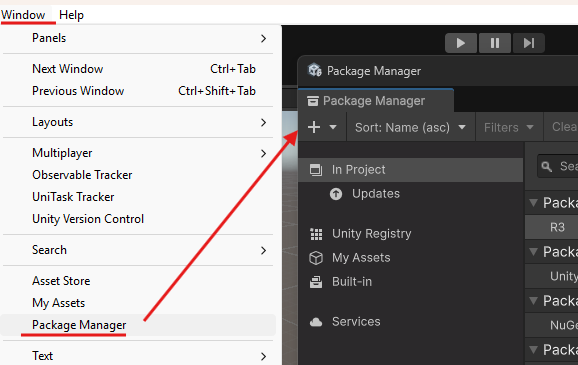This screenshot has height=365, width=578.
Task: Pause the game with pause button
Action: click(495, 43)
